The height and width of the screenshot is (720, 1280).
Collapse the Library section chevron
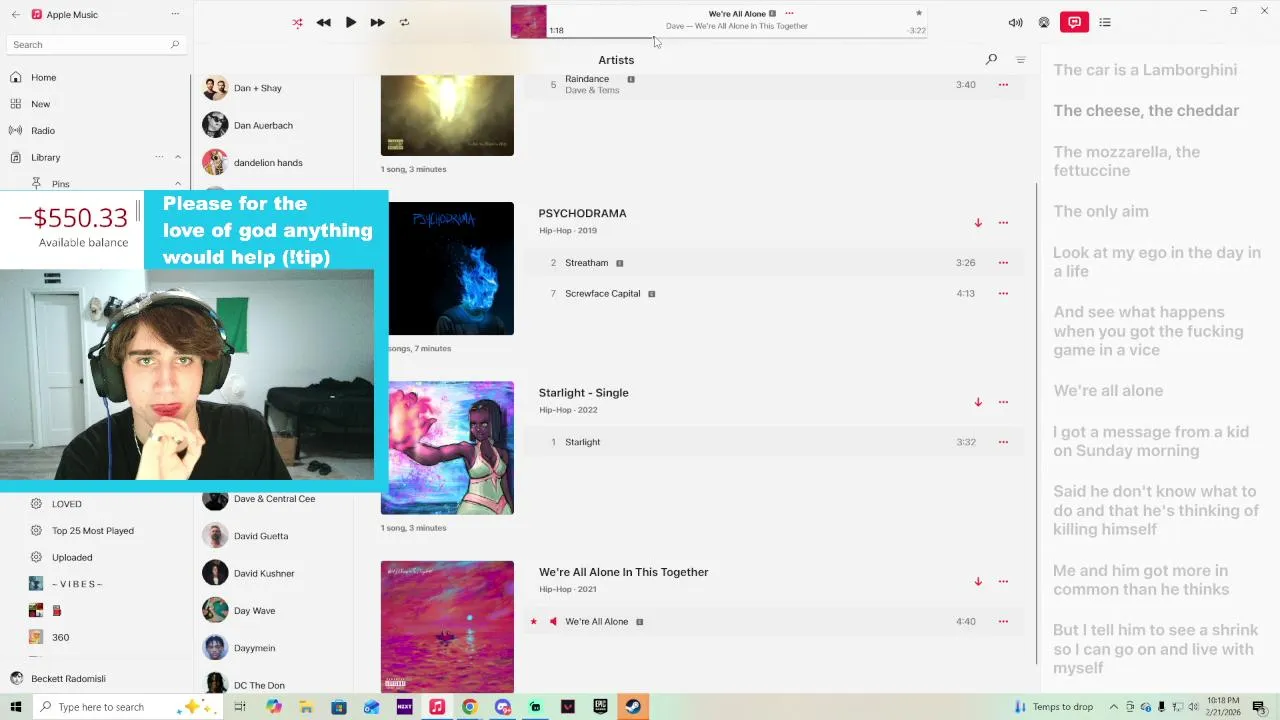point(178,157)
